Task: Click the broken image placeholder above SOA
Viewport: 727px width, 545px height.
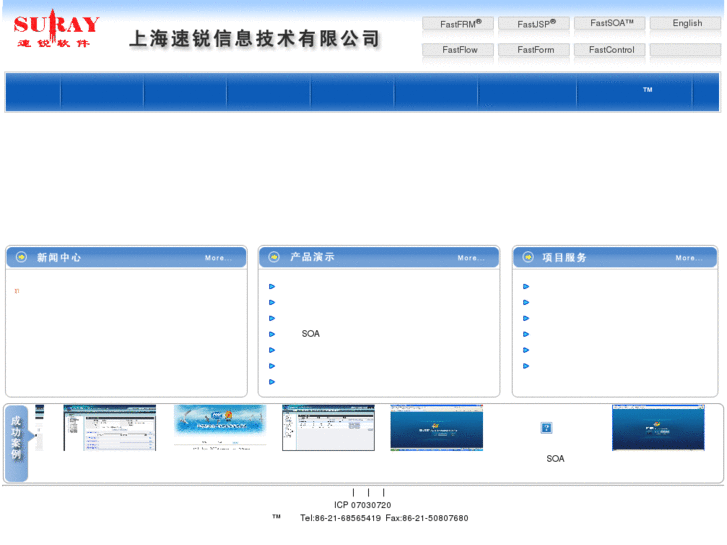Action: tap(546, 428)
